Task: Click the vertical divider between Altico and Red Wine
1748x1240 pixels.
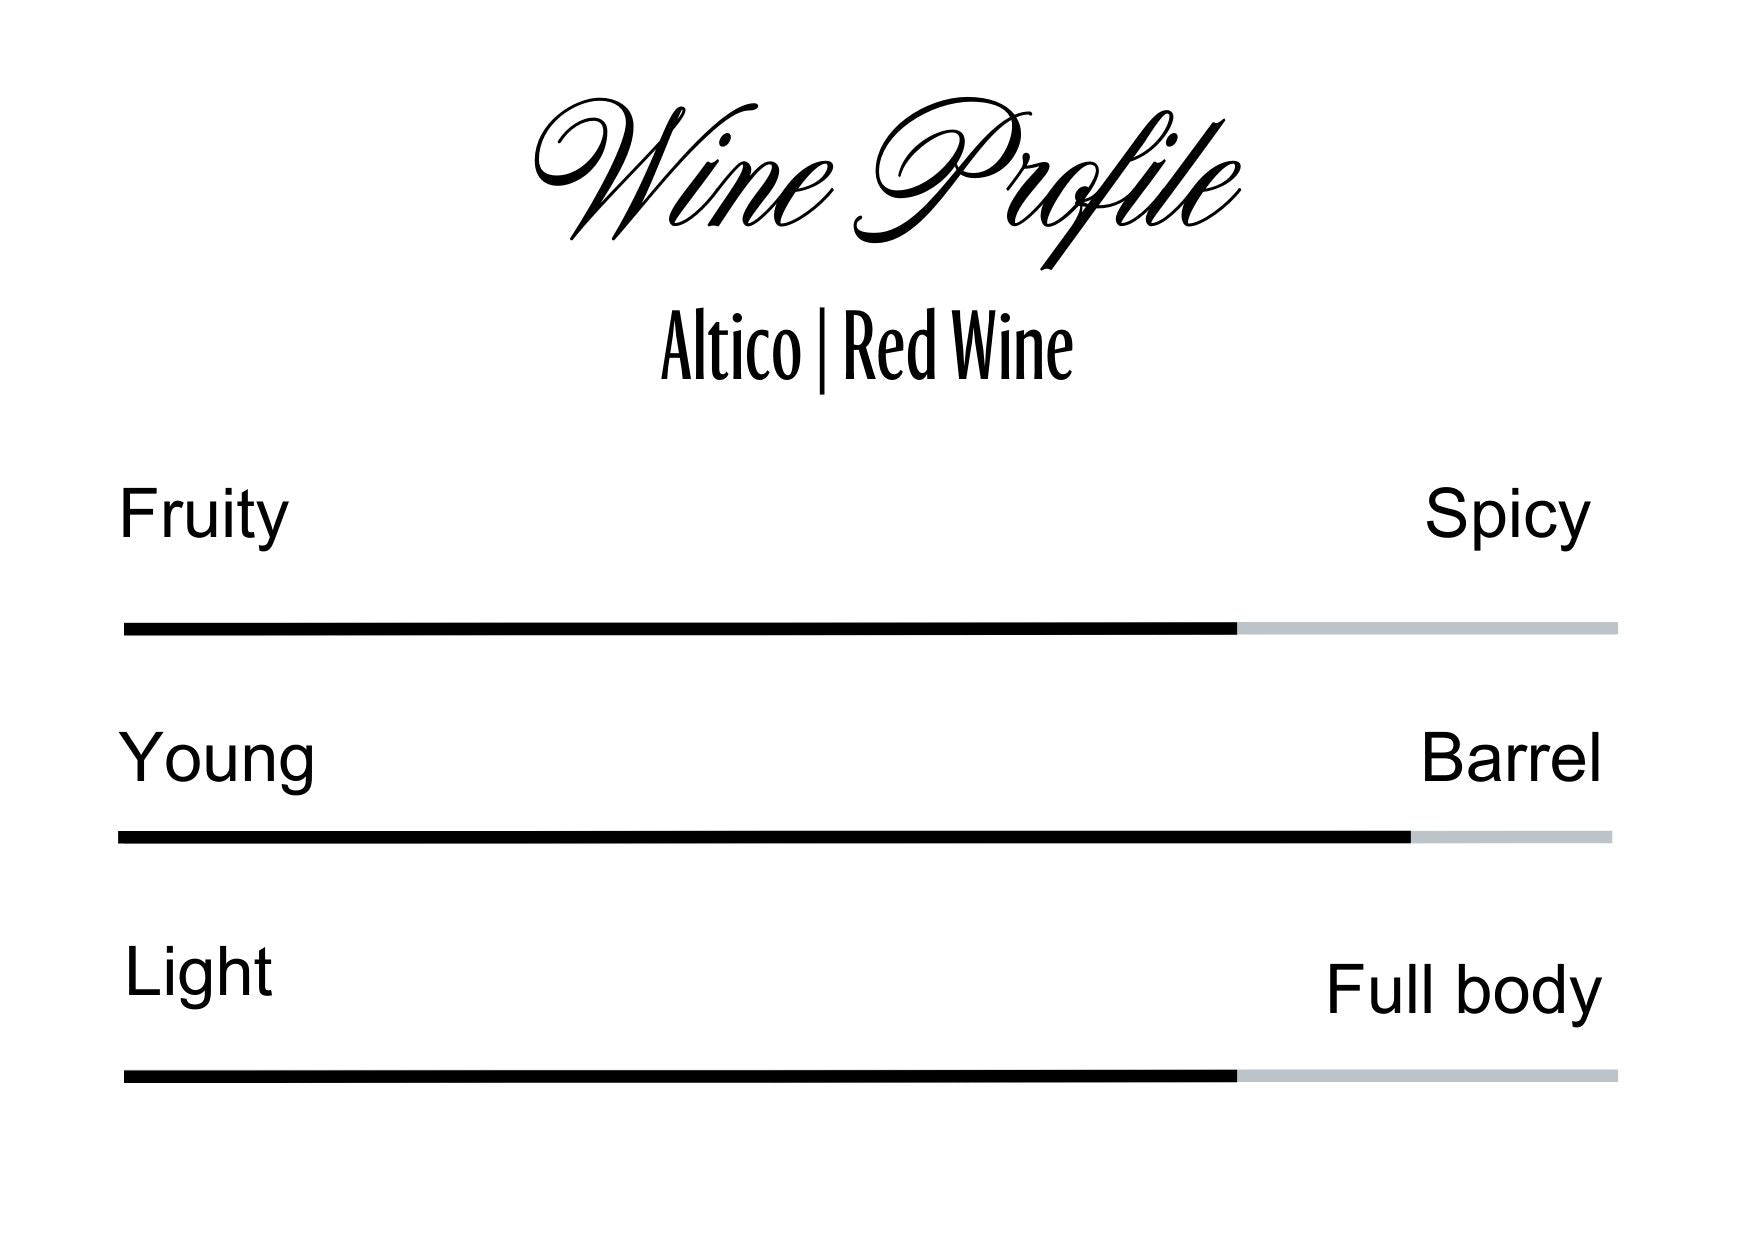Action: (x=822, y=352)
